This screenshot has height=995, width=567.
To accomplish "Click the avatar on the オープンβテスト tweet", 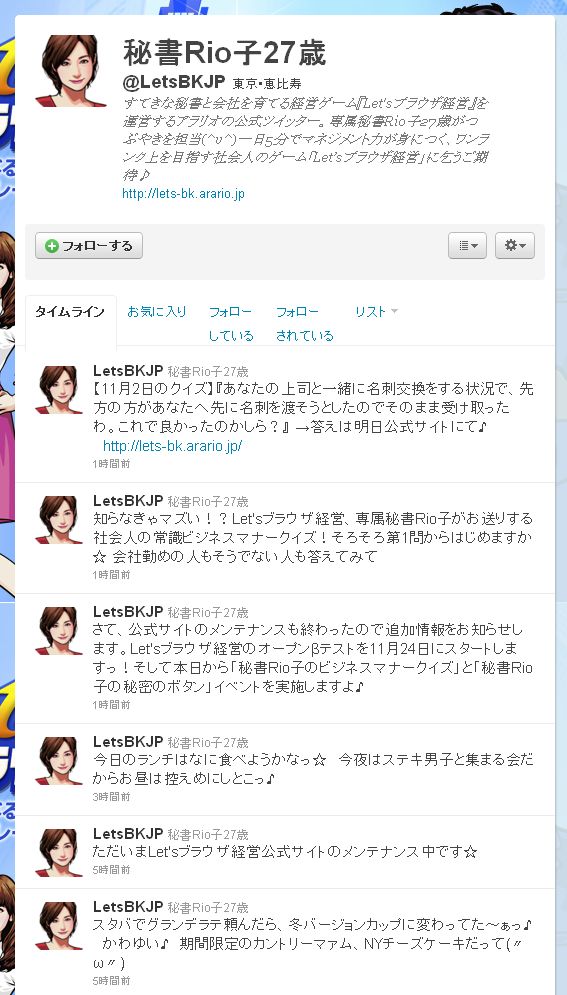I will click(x=59, y=631).
